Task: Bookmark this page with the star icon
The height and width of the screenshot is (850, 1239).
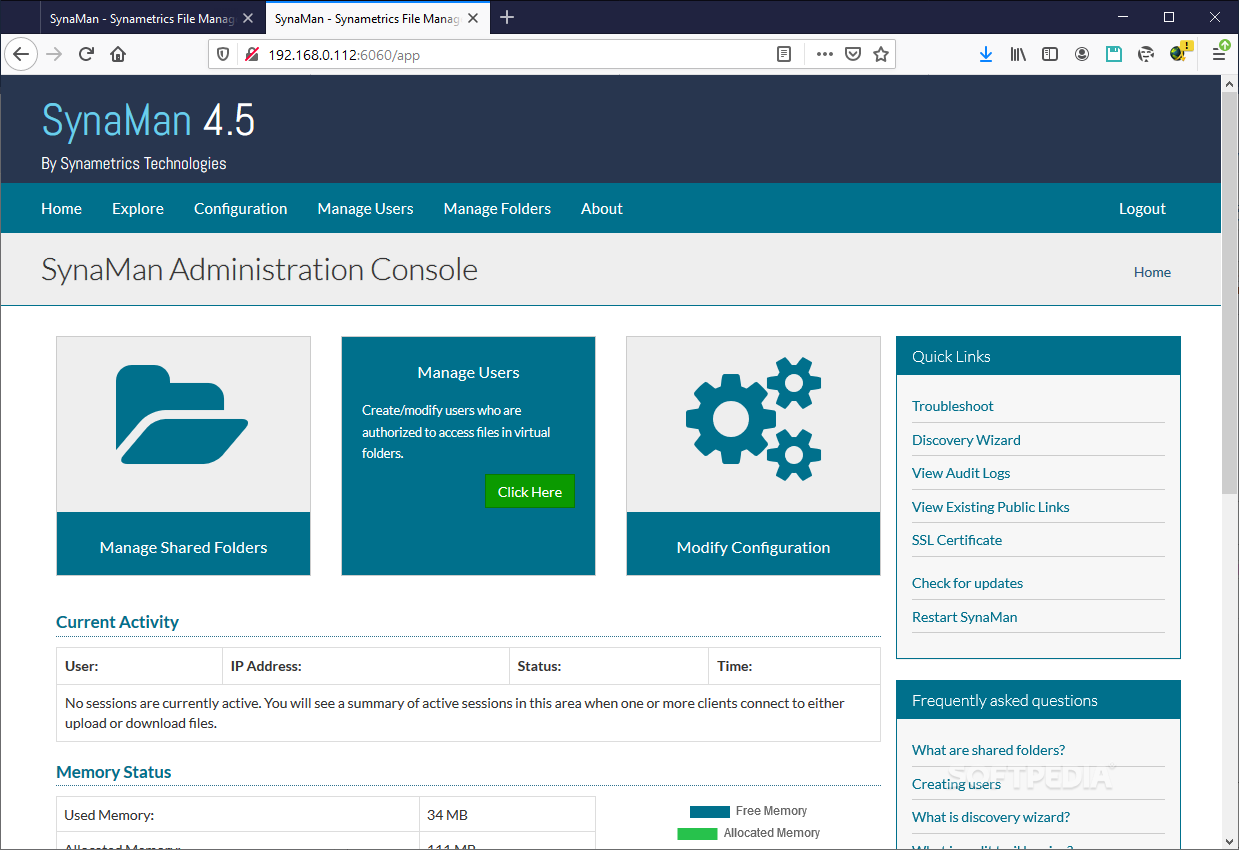Action: 881,54
